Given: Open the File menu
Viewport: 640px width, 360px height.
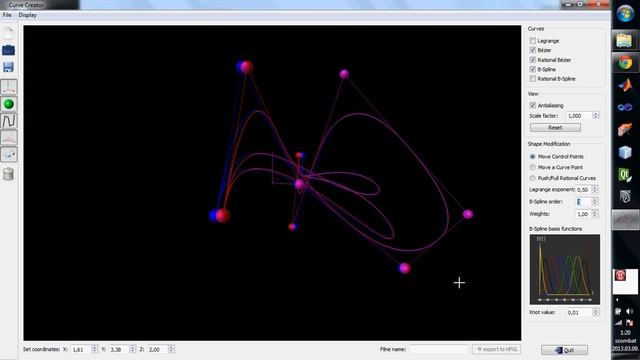Looking at the screenshot, I should [x=7, y=15].
